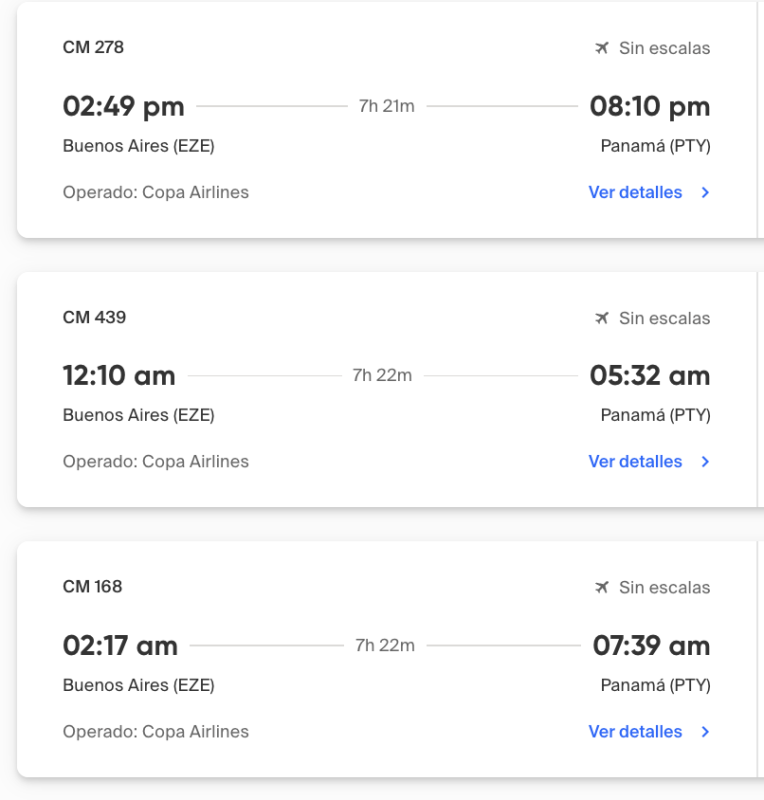
Task: Click "Sin escalas" label on flight CM 439
Action: [664, 318]
